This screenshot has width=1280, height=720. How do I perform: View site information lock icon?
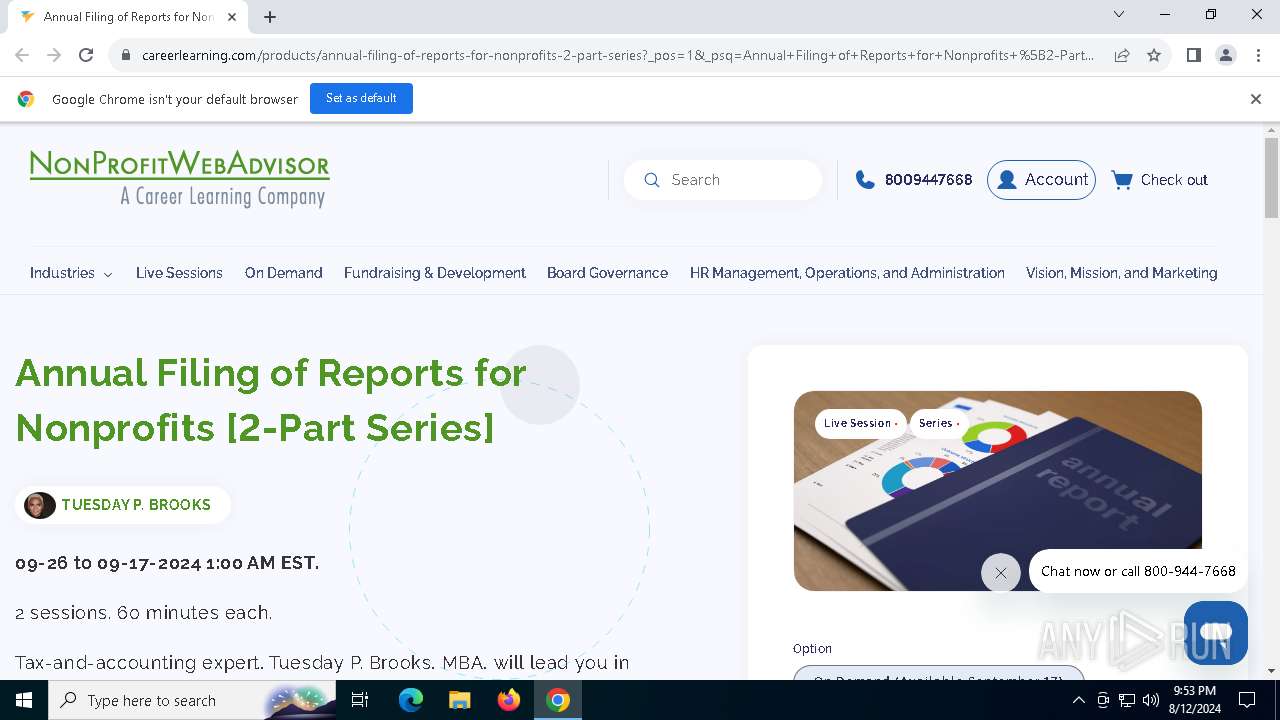click(125, 55)
